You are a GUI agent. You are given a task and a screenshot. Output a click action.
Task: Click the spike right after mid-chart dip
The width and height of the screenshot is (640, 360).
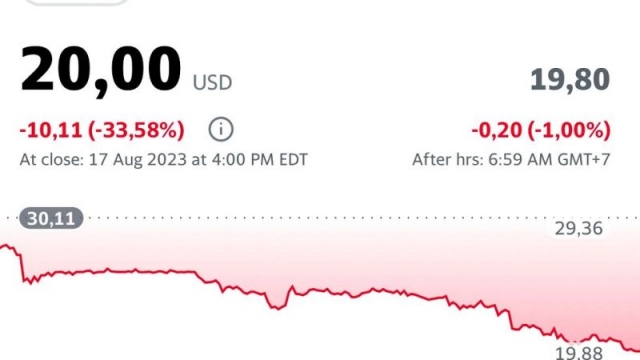click(292, 287)
